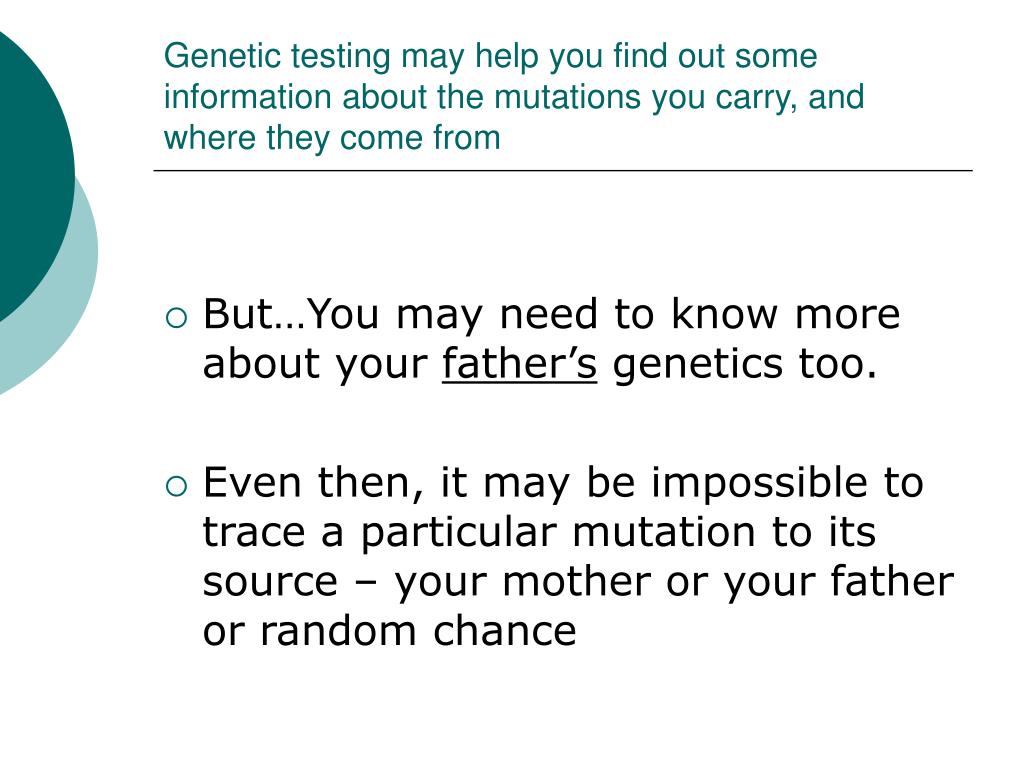Click the first hollow circle bullet marker
The height and width of the screenshot is (768, 1024).
pyautogui.click(x=176, y=318)
